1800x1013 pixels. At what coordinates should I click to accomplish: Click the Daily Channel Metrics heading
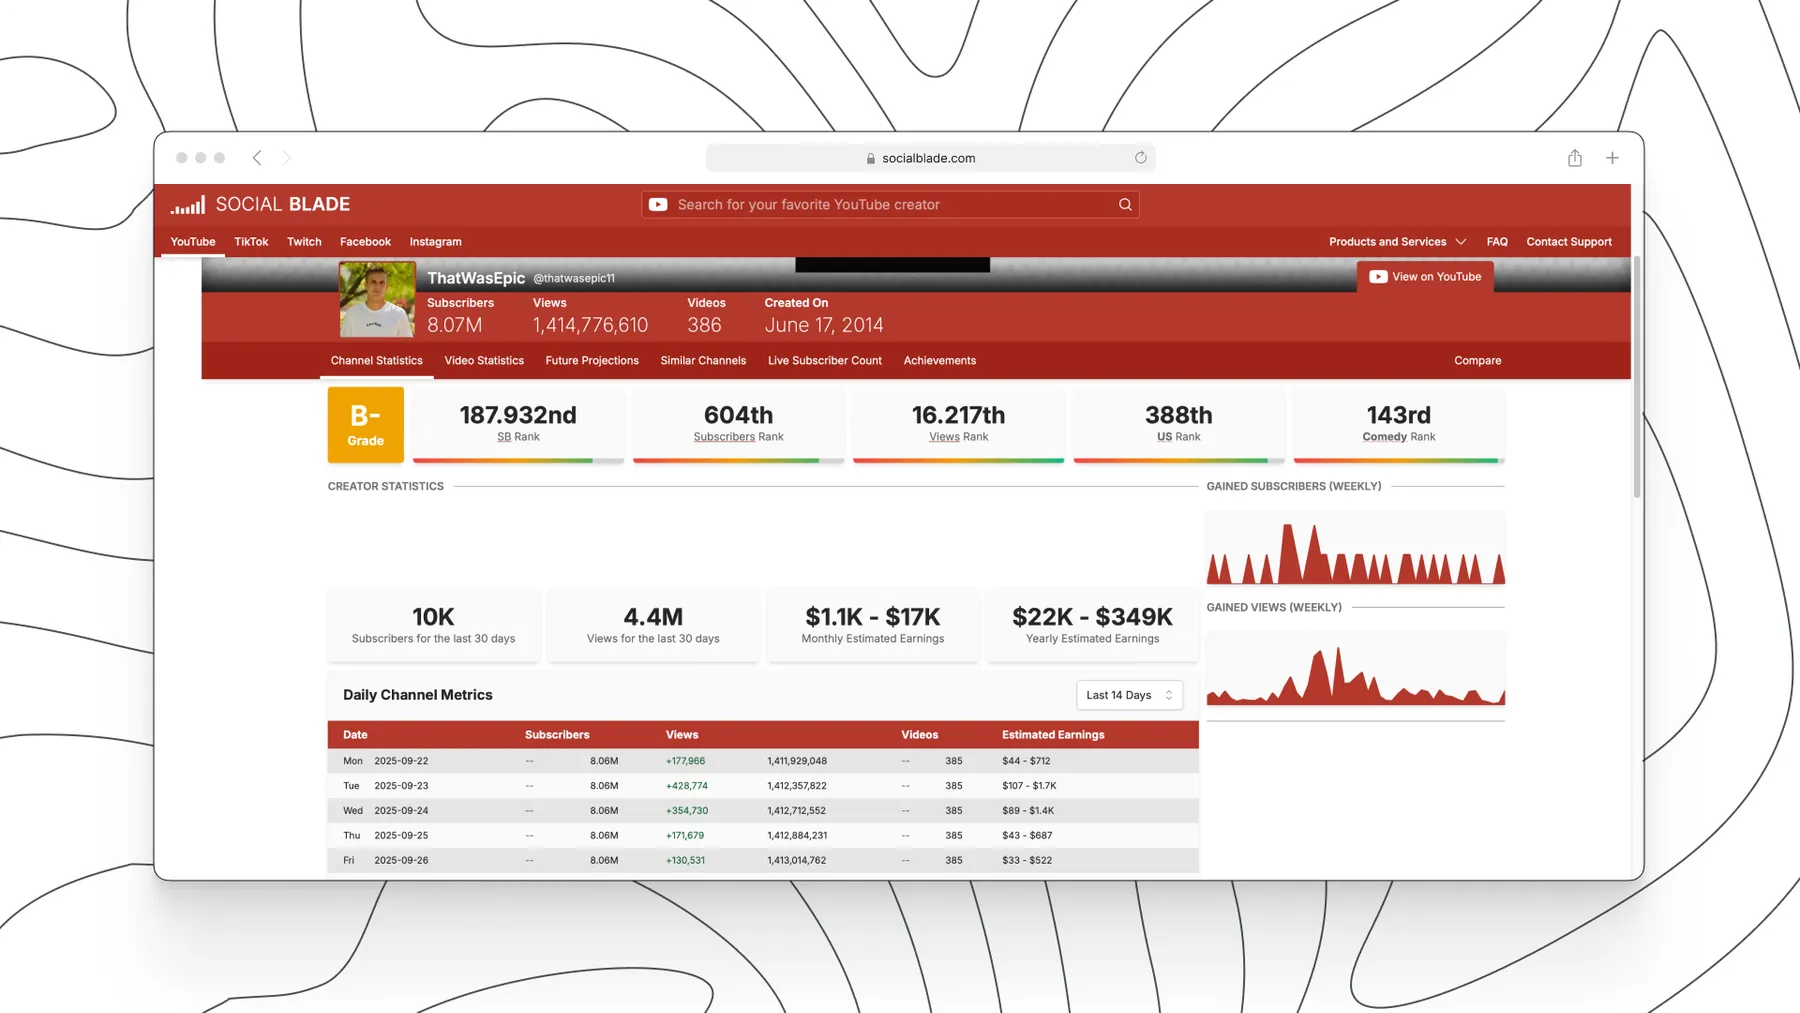[x=418, y=695]
